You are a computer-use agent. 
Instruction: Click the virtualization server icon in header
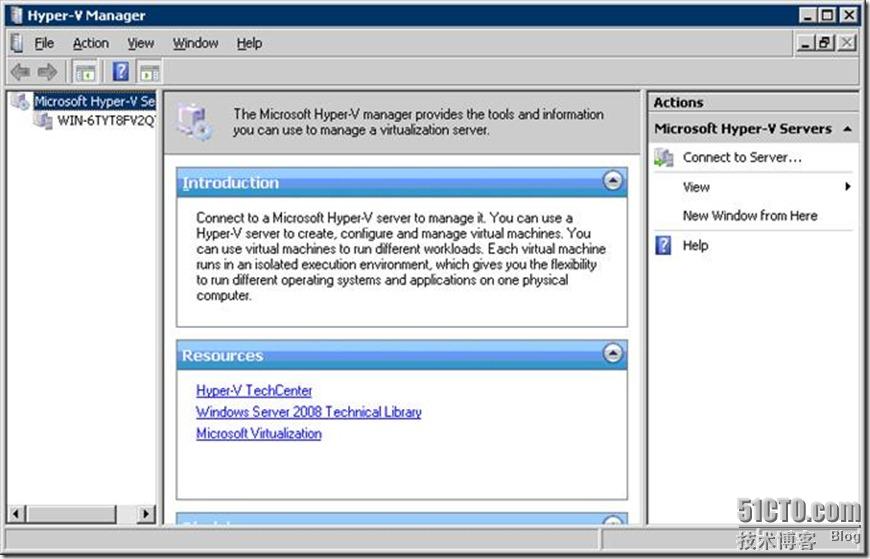coord(194,122)
